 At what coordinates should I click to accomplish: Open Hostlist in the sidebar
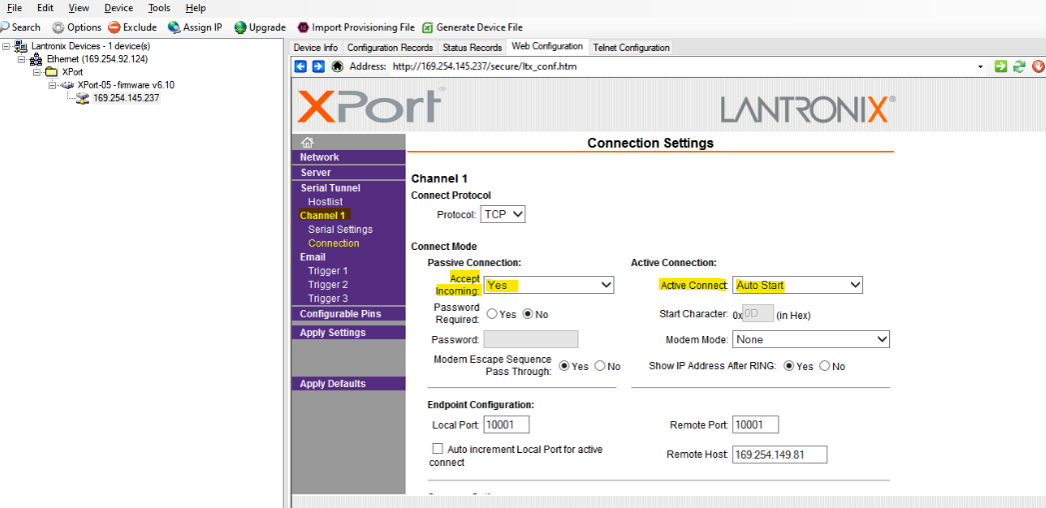tap(326, 201)
